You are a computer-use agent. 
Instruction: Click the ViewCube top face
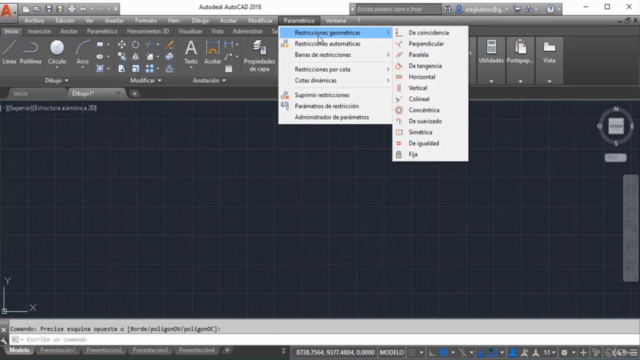pos(616,126)
